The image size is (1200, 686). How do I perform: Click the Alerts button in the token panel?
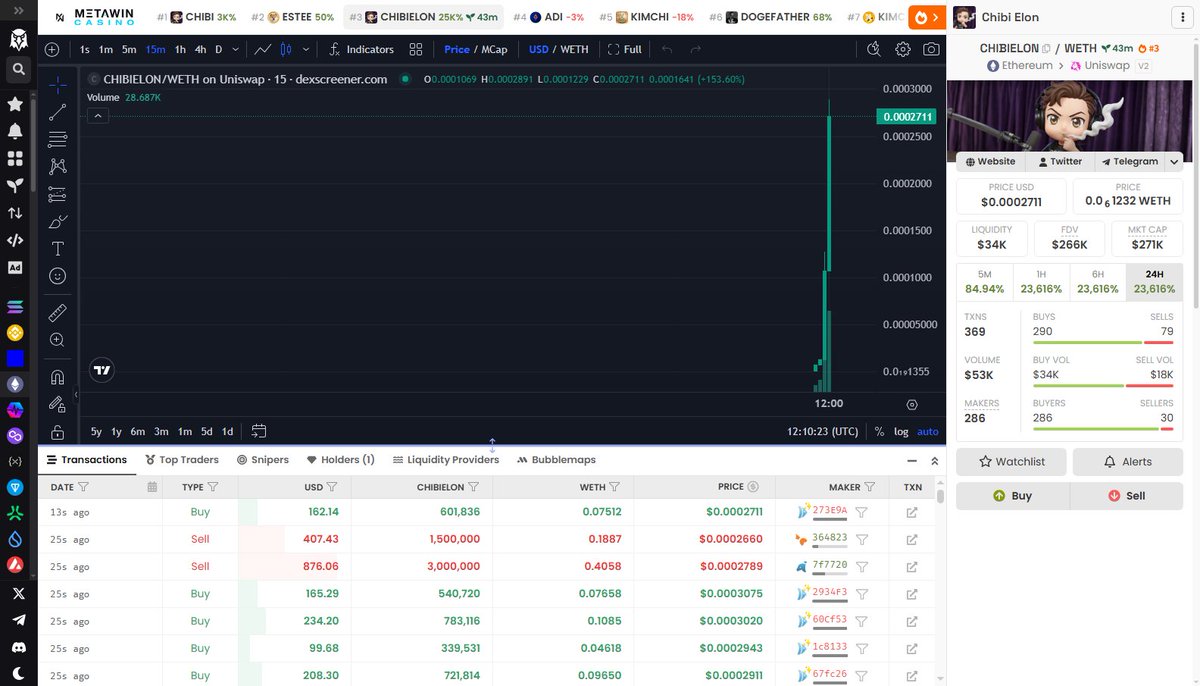(x=1128, y=462)
